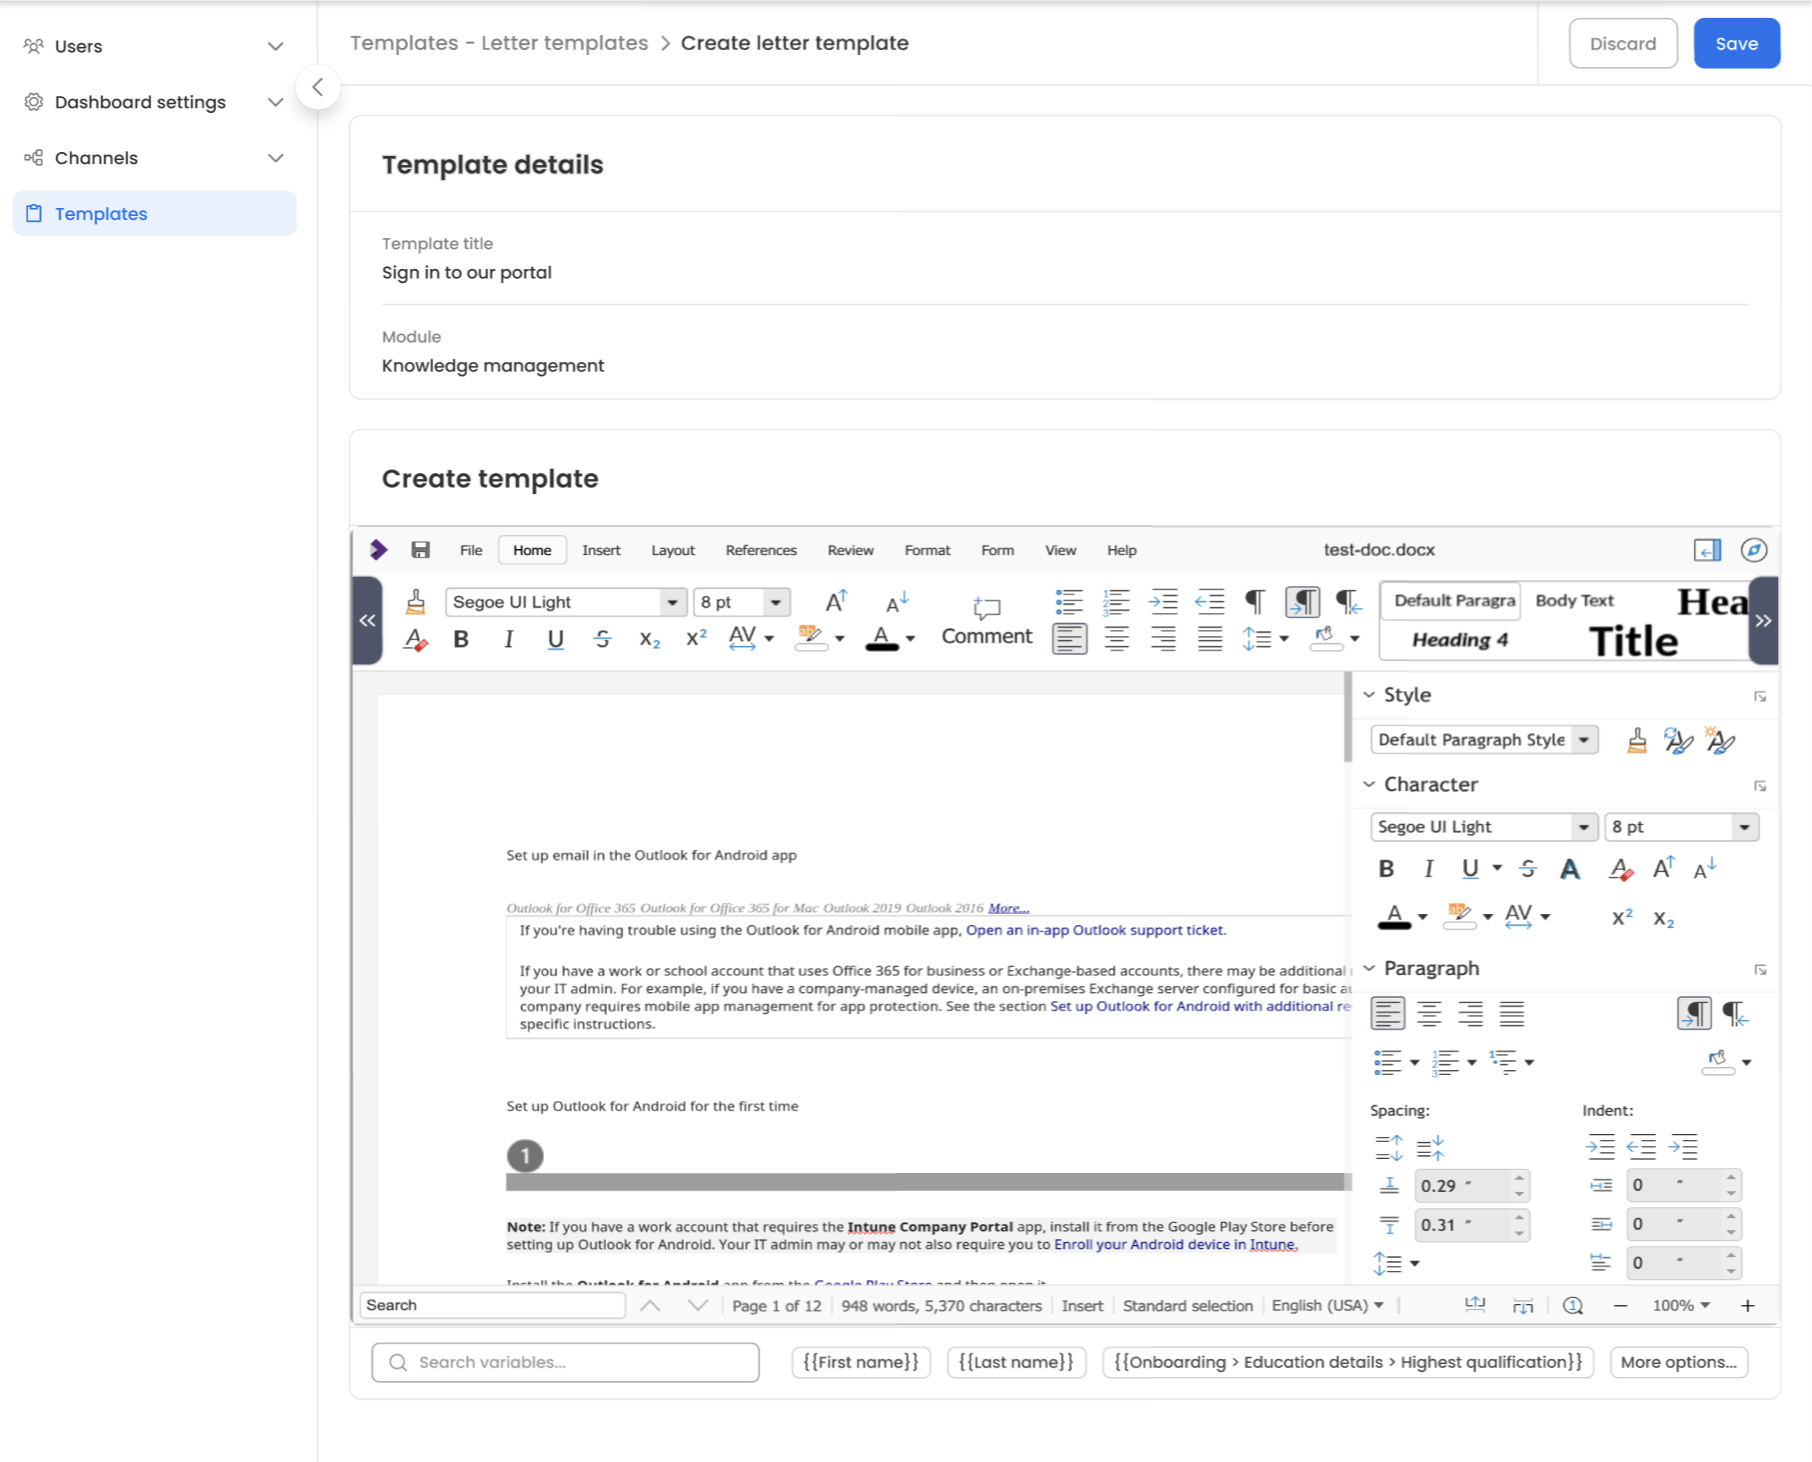The width and height of the screenshot is (1812, 1462).
Task: Open the Segoe UI Light font dropdown in the ribbon
Action: tap(672, 602)
